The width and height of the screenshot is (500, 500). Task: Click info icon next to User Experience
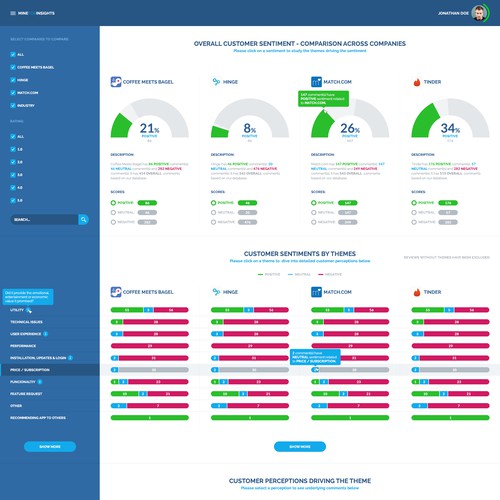point(46,334)
